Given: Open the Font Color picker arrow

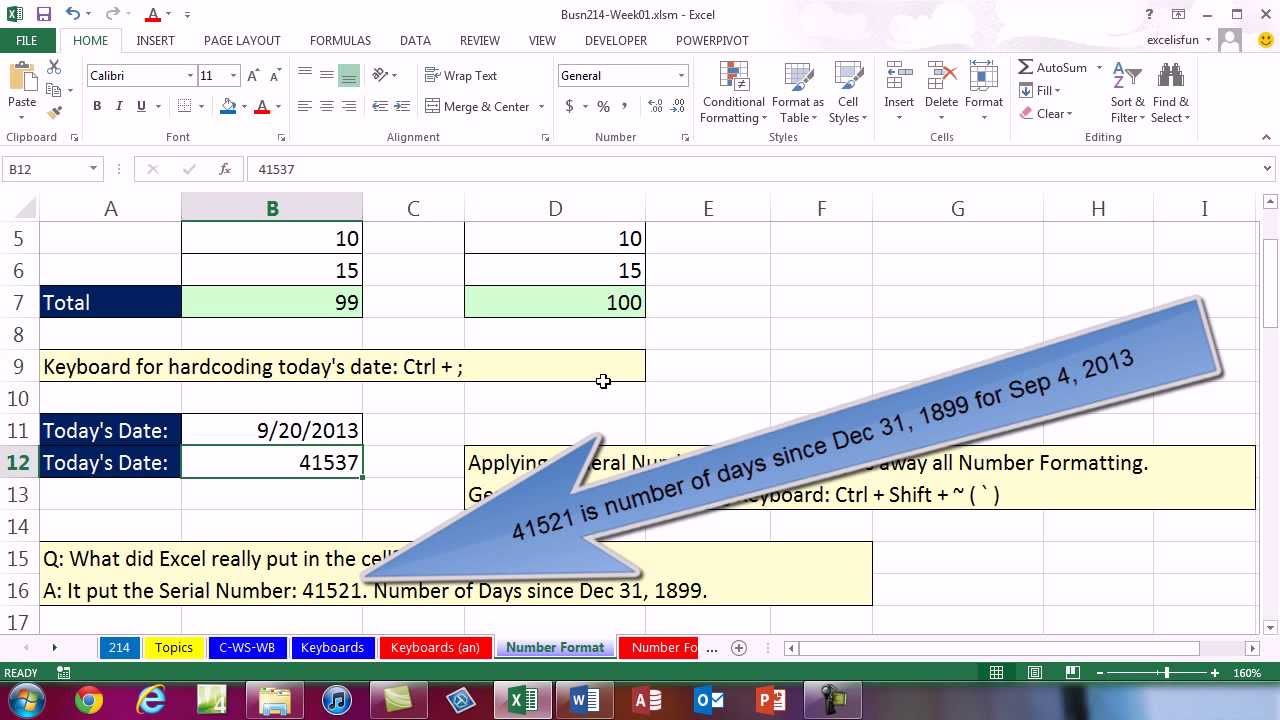Looking at the screenshot, I should click(277, 106).
